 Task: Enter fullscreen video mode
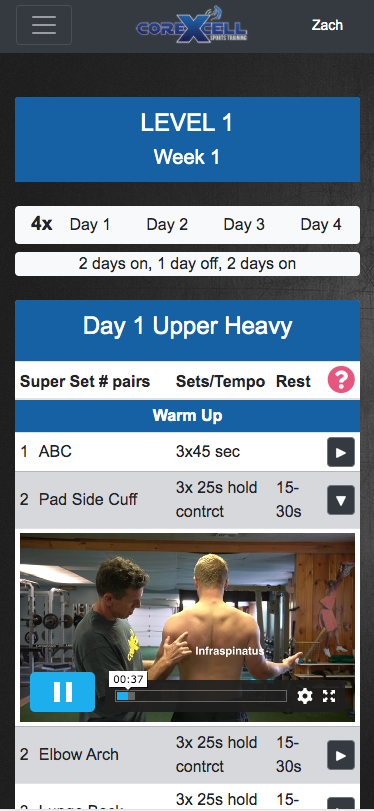329,696
